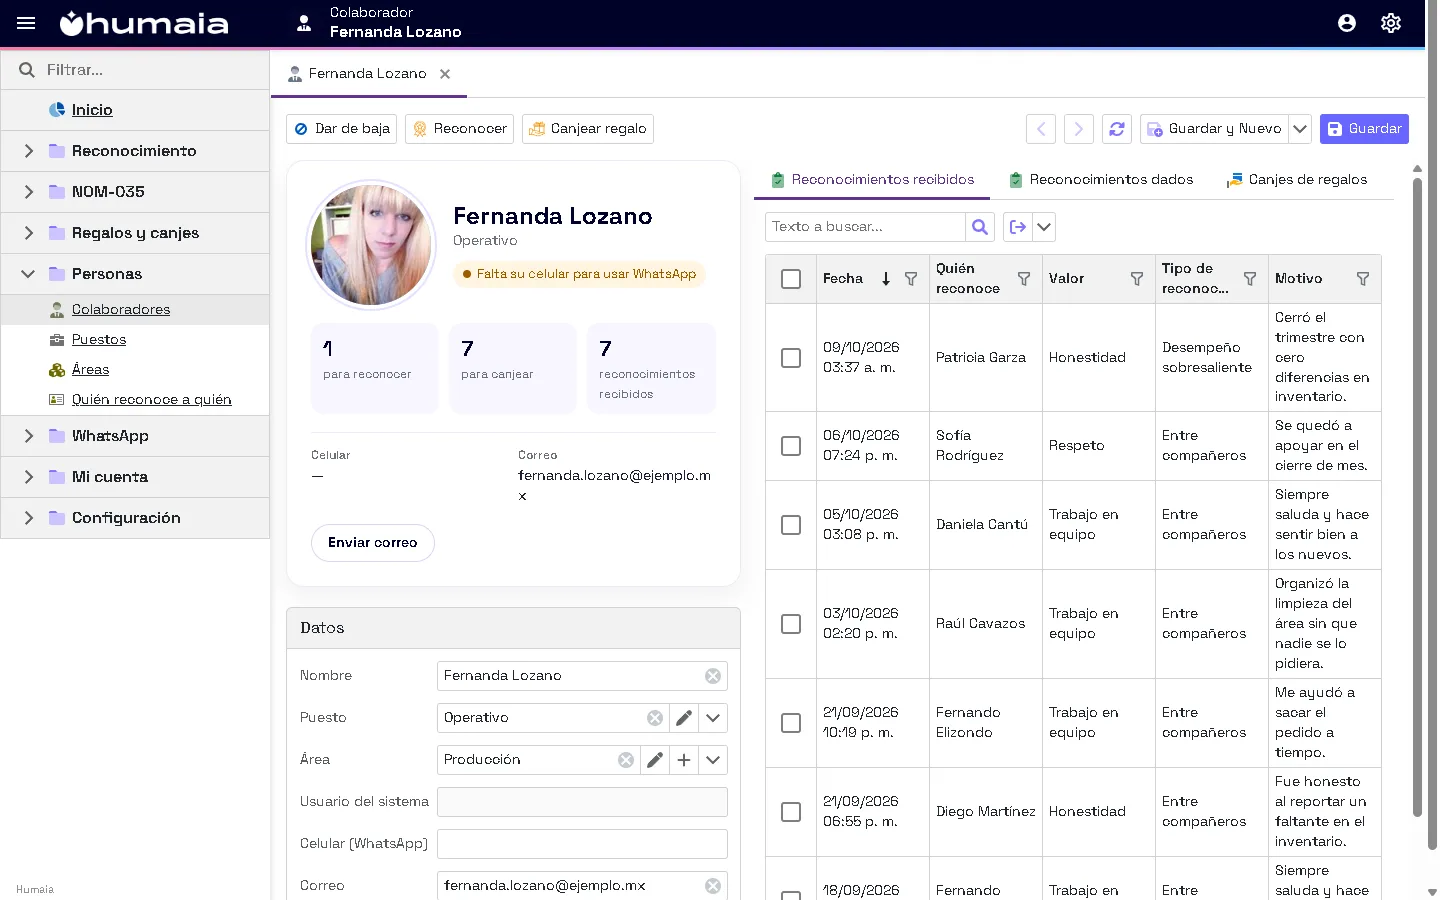
Task: Edit Puesto using the pencil icon
Action: click(684, 718)
